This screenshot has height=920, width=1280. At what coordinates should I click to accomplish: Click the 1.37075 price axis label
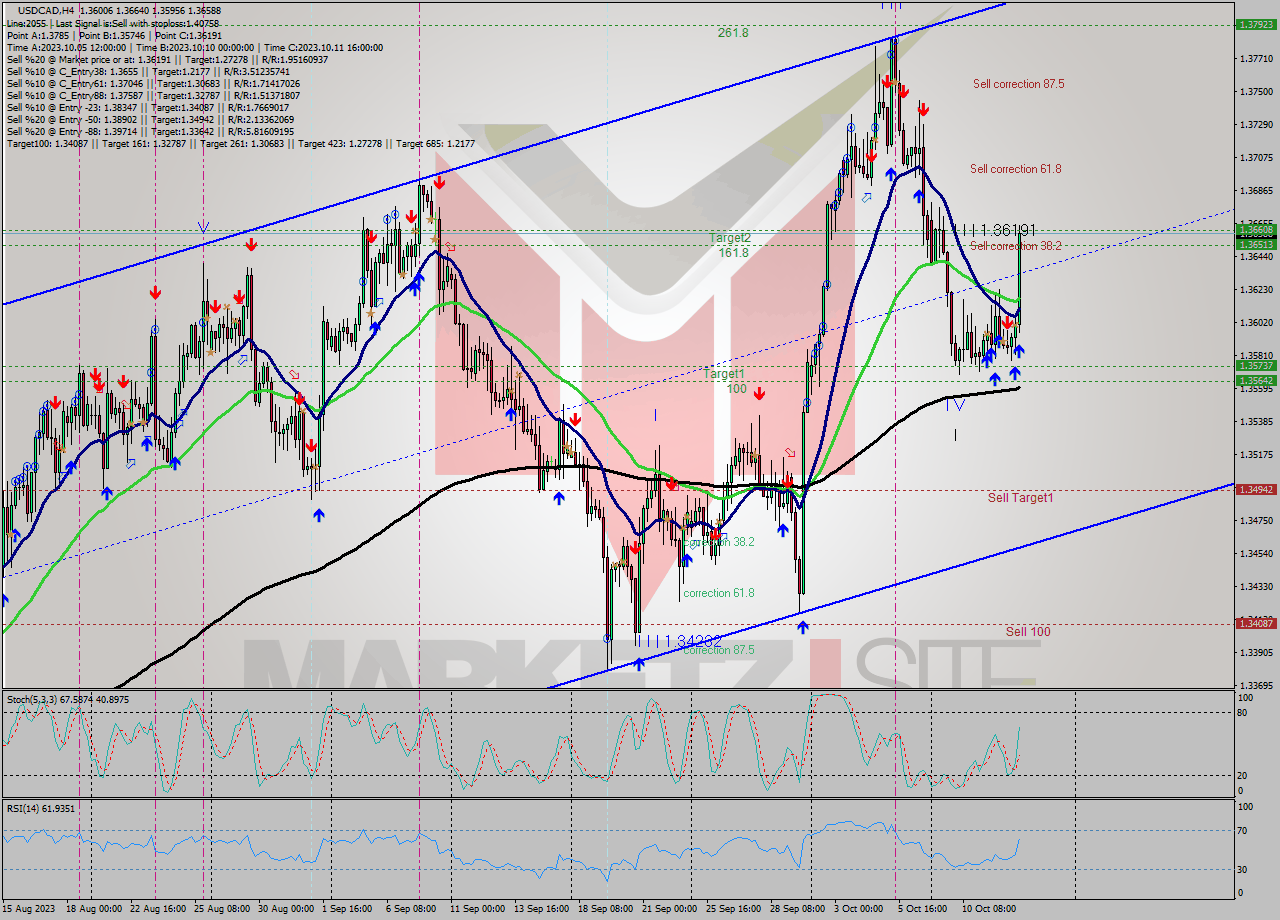(x=1256, y=158)
